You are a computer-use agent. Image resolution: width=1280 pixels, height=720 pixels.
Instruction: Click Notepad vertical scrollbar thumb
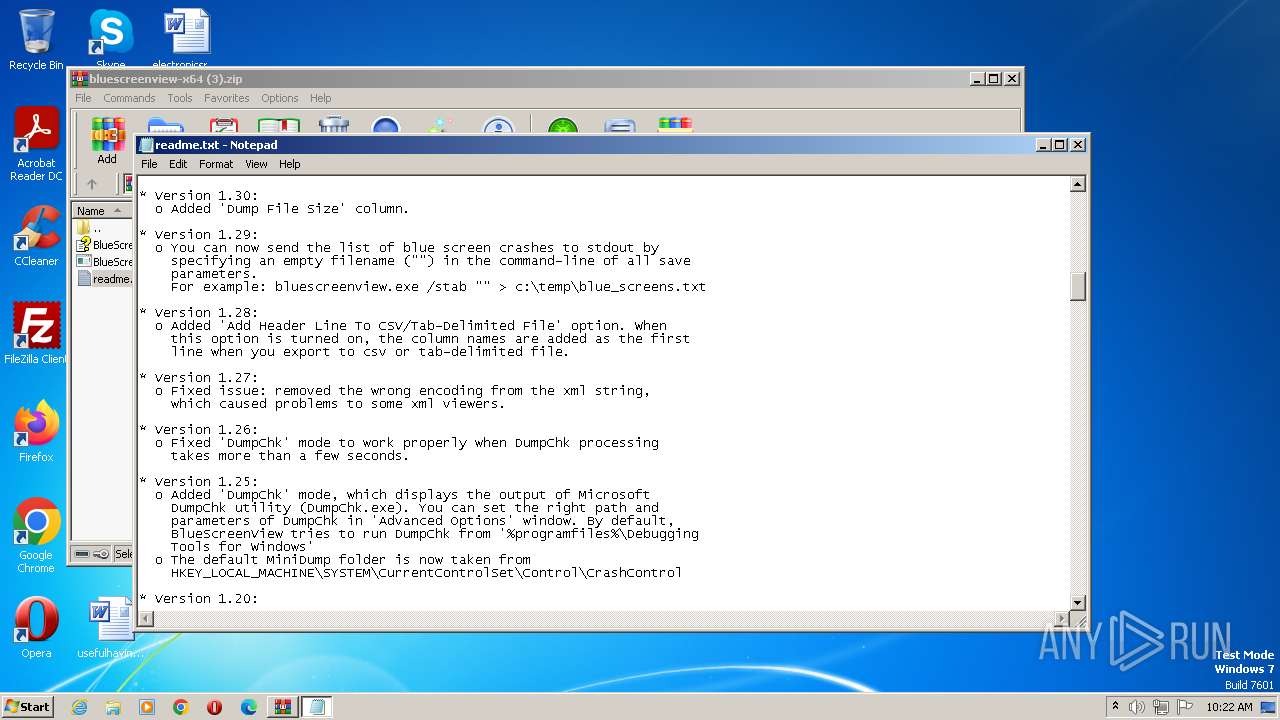(1078, 286)
